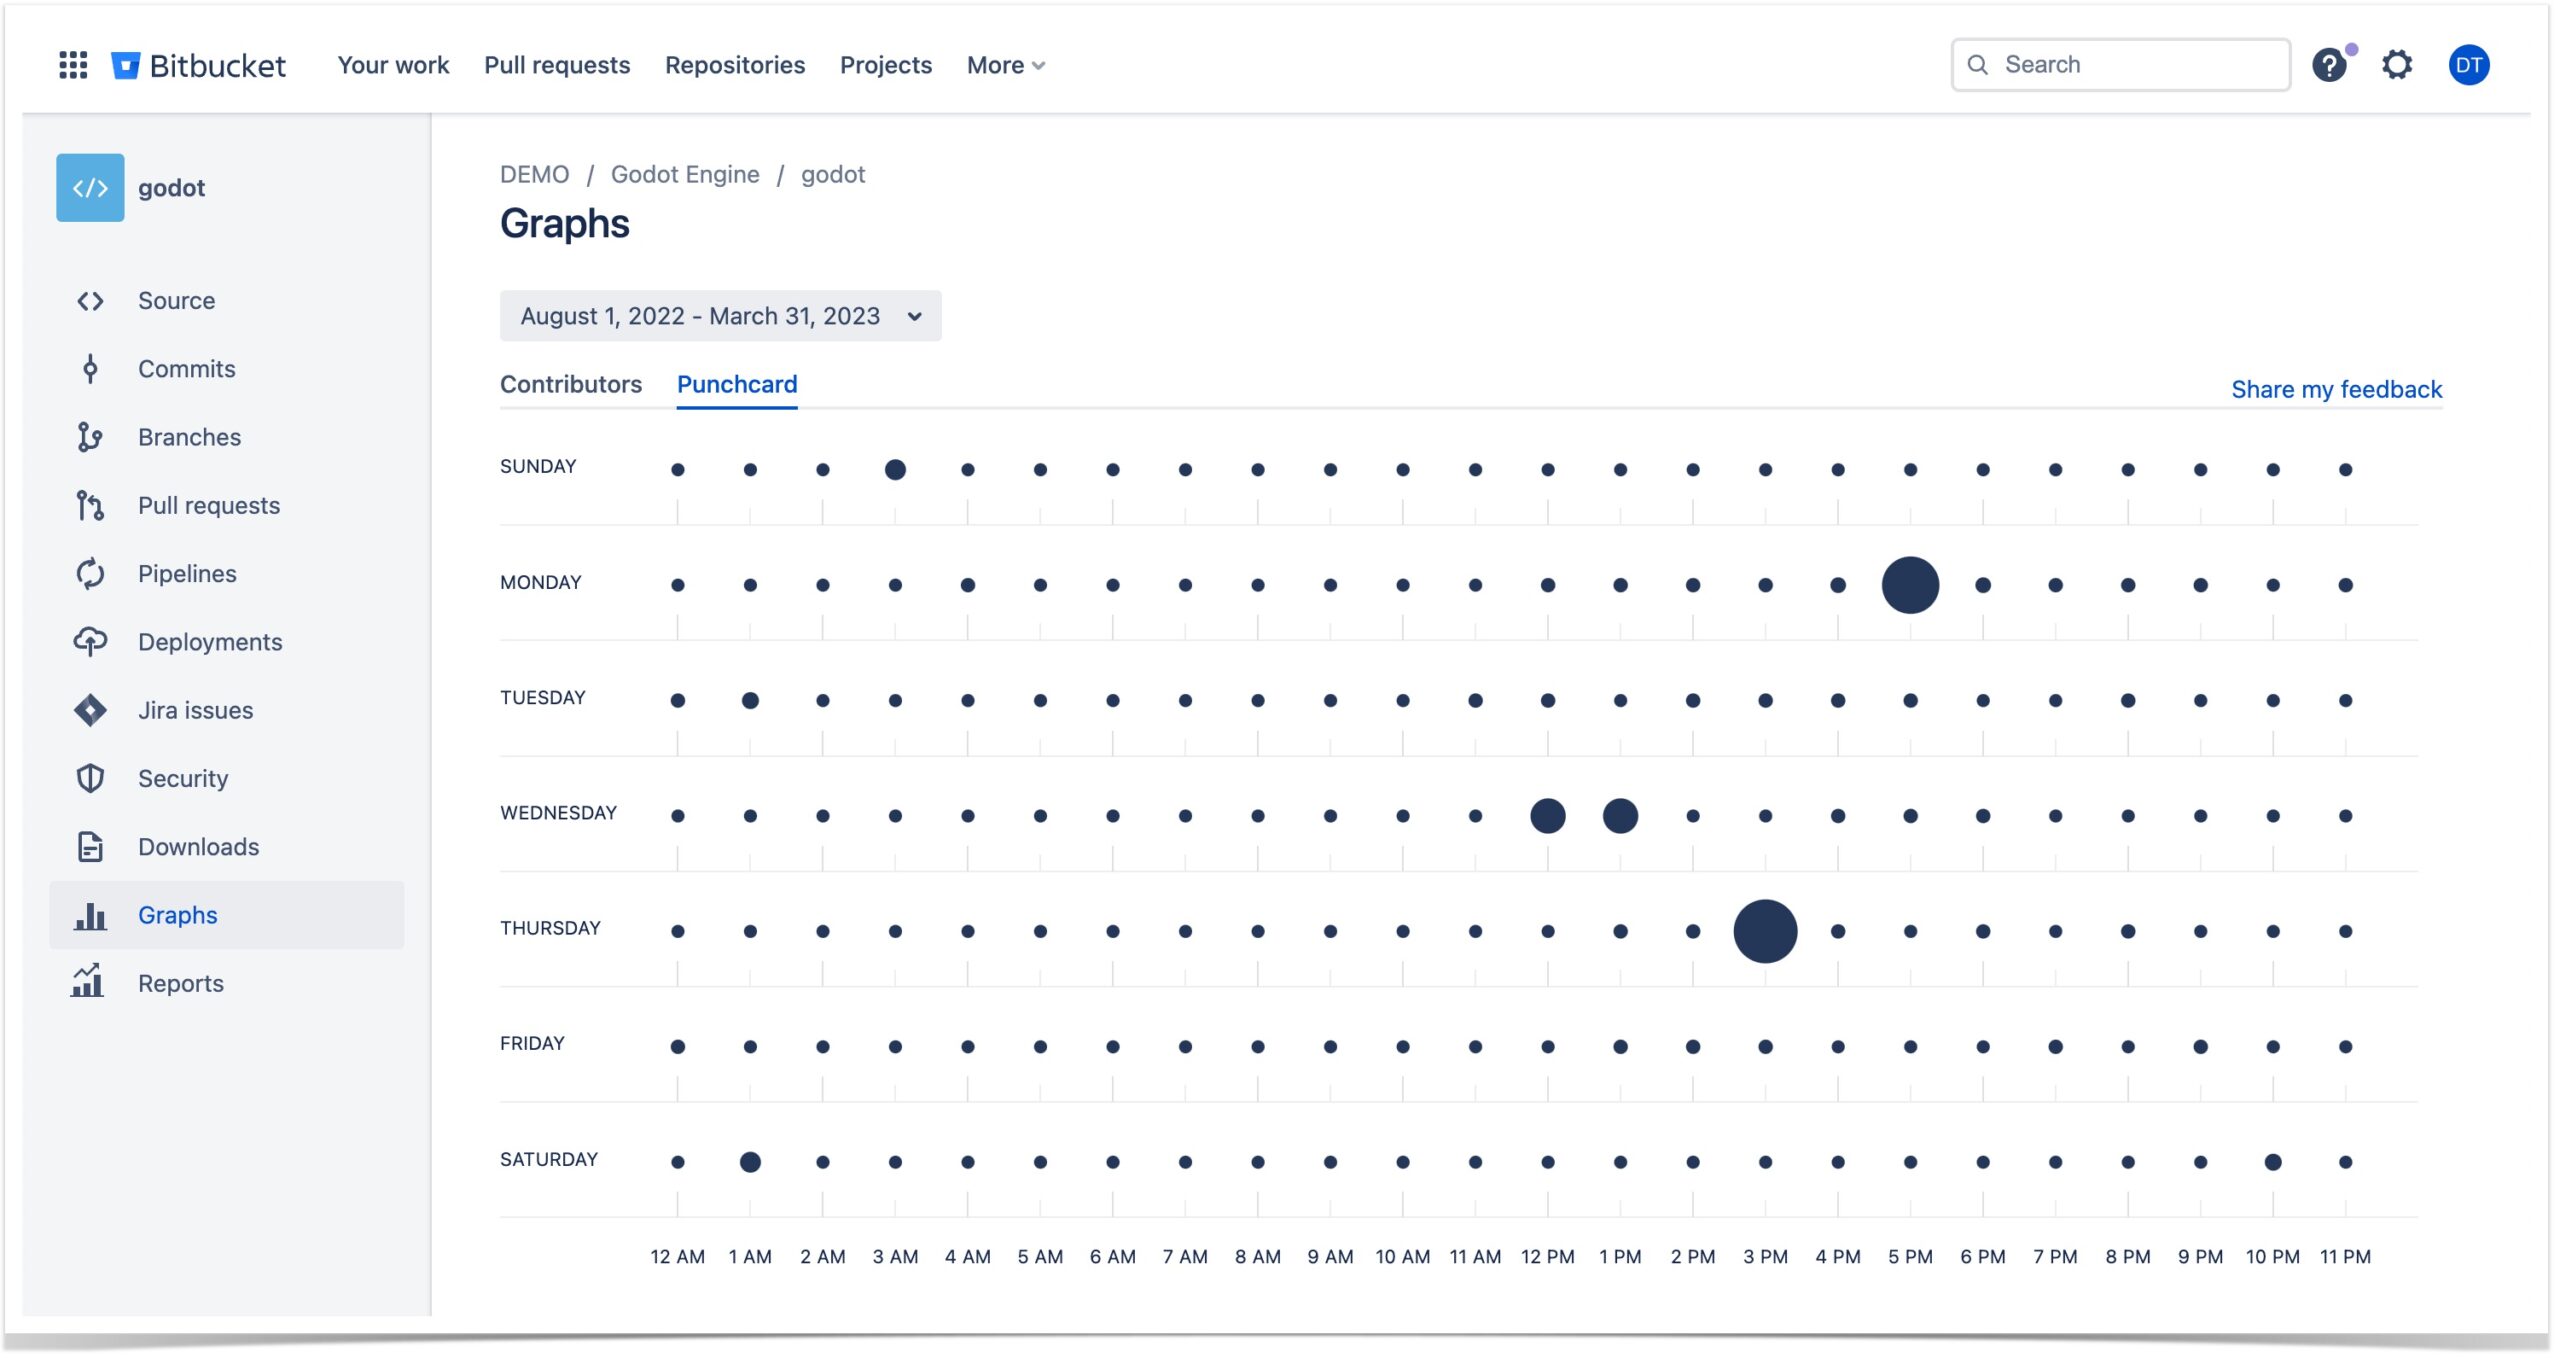The width and height of the screenshot is (2560, 1358).
Task: Open Deployments via its cloud icon
Action: pyautogui.click(x=90, y=641)
